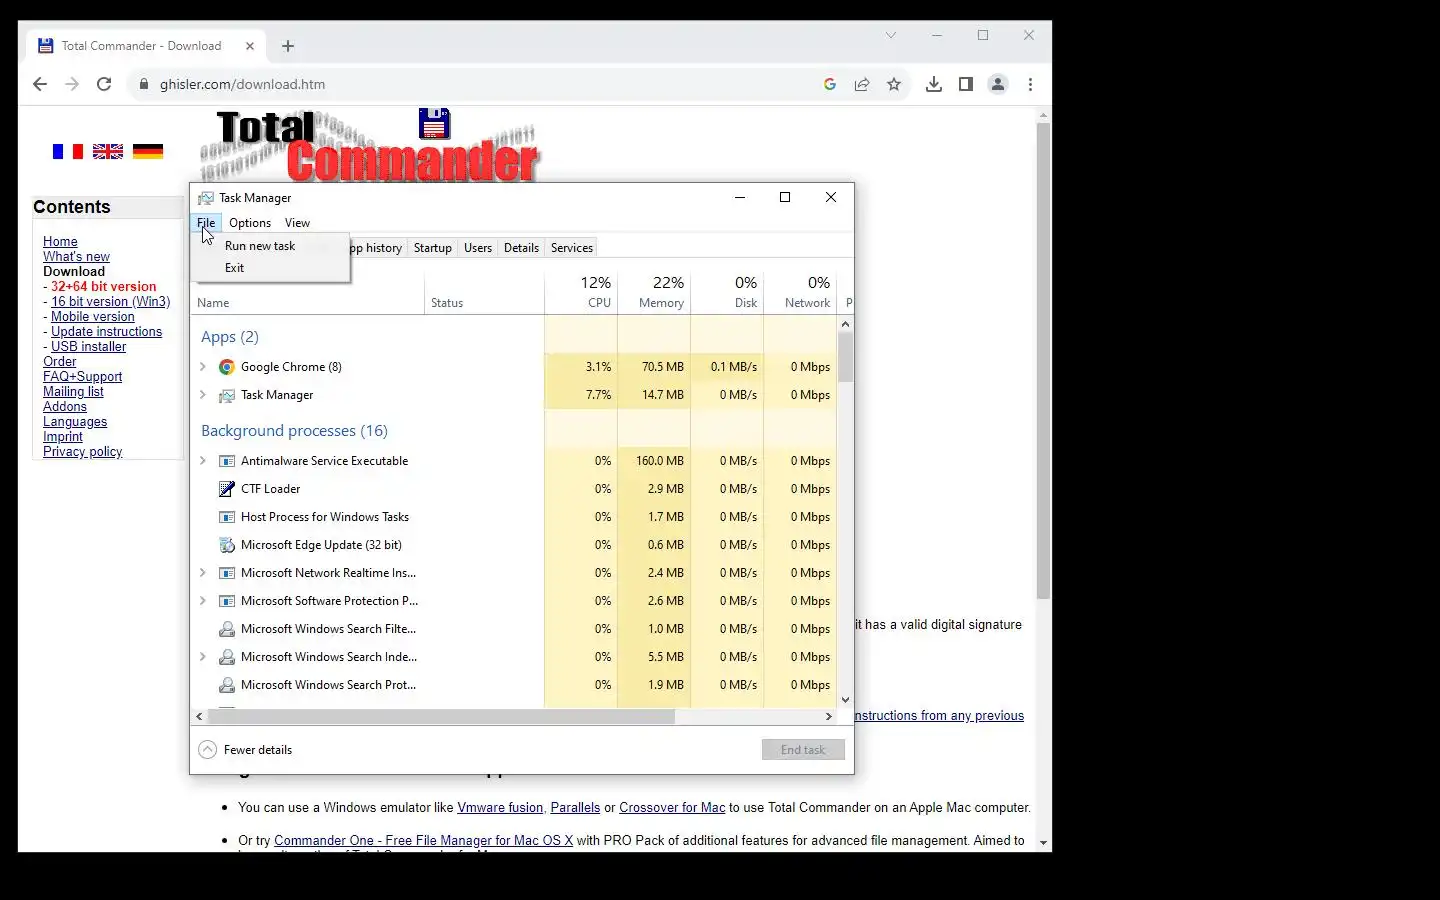This screenshot has width=1440, height=900.
Task: Open the What's new link
Action: tap(76, 256)
